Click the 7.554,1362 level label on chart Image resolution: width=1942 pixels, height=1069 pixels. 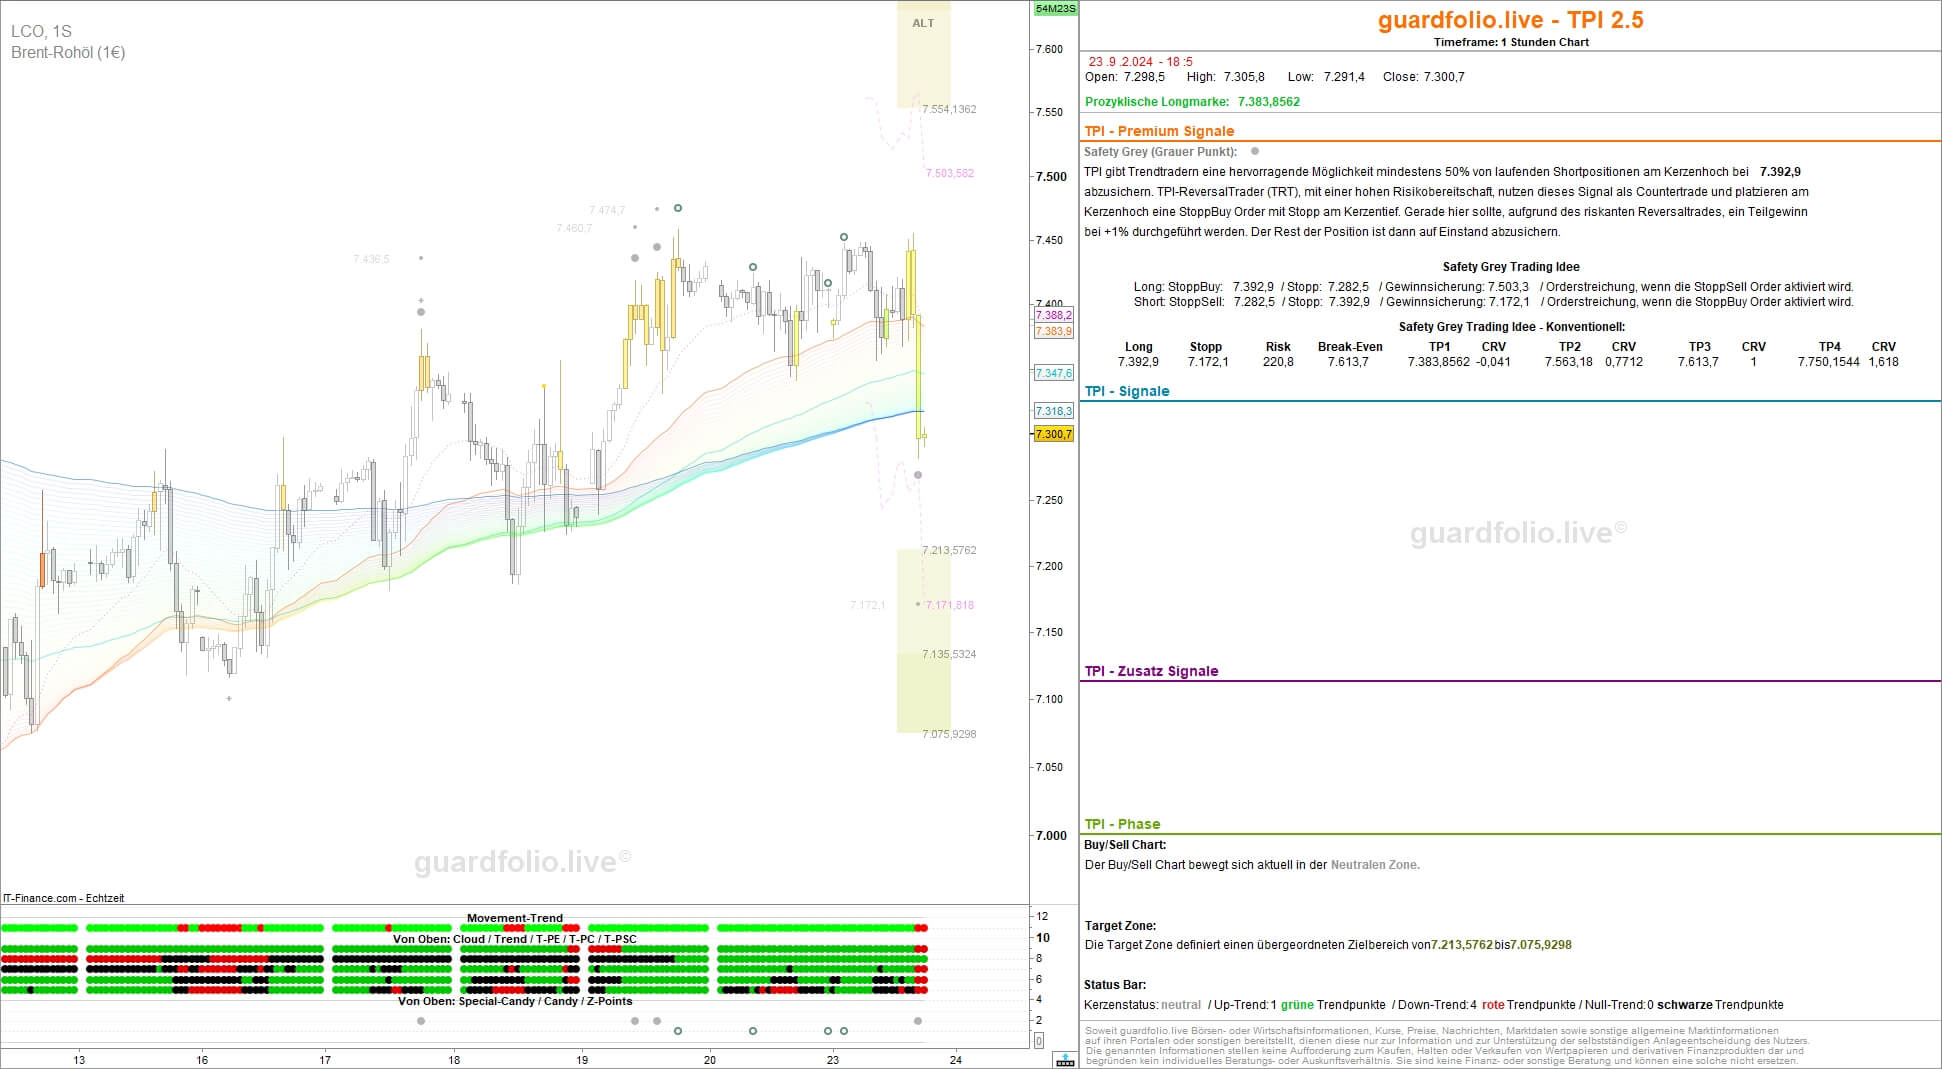[949, 109]
